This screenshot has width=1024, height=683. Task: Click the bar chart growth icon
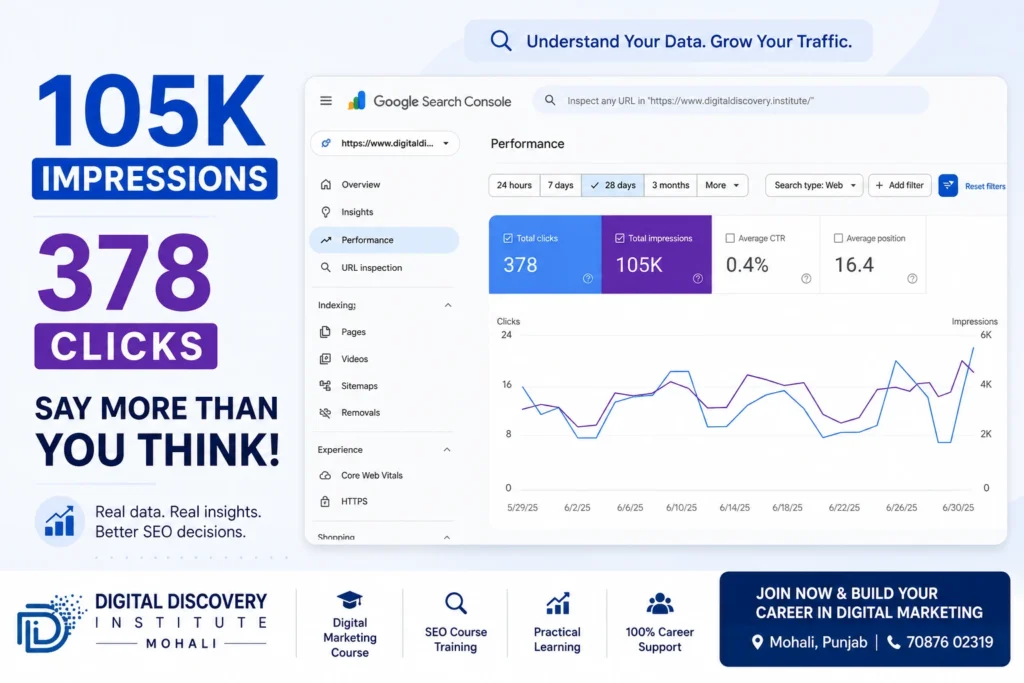59,520
